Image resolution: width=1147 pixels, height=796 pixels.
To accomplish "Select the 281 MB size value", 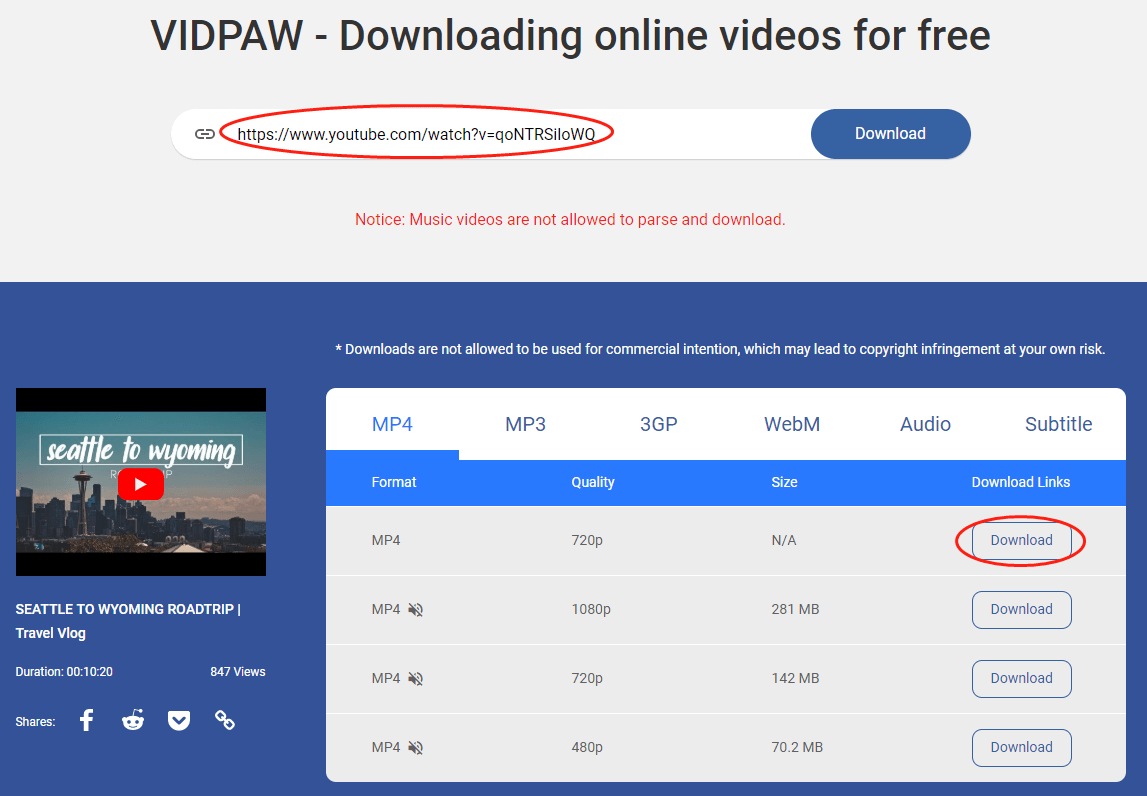I will pyautogui.click(x=795, y=609).
